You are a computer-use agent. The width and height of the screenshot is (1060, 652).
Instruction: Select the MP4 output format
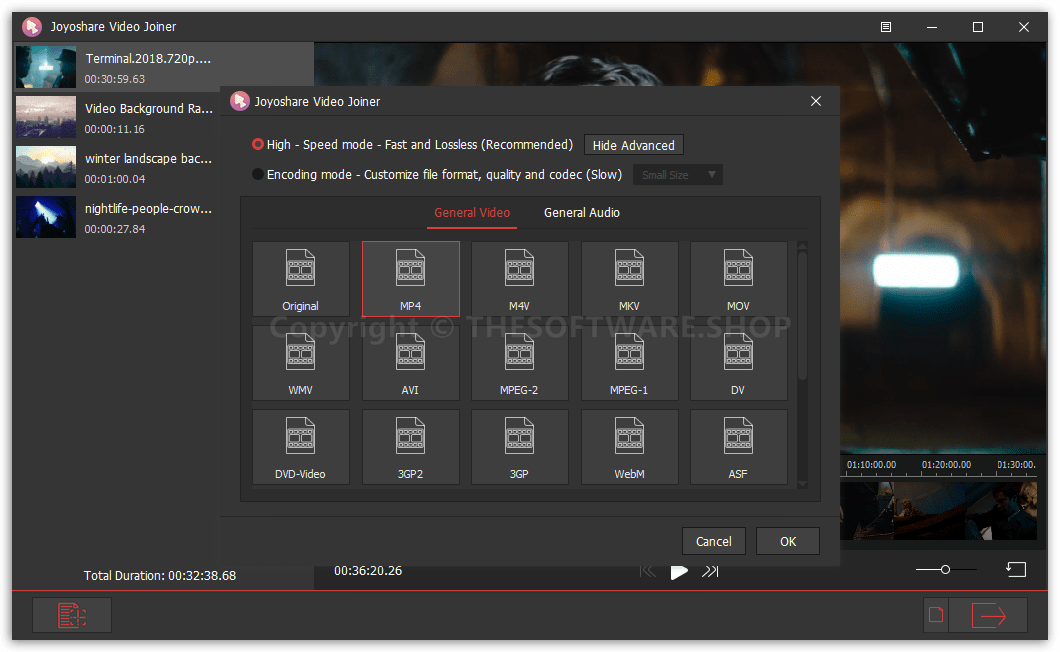pos(410,278)
